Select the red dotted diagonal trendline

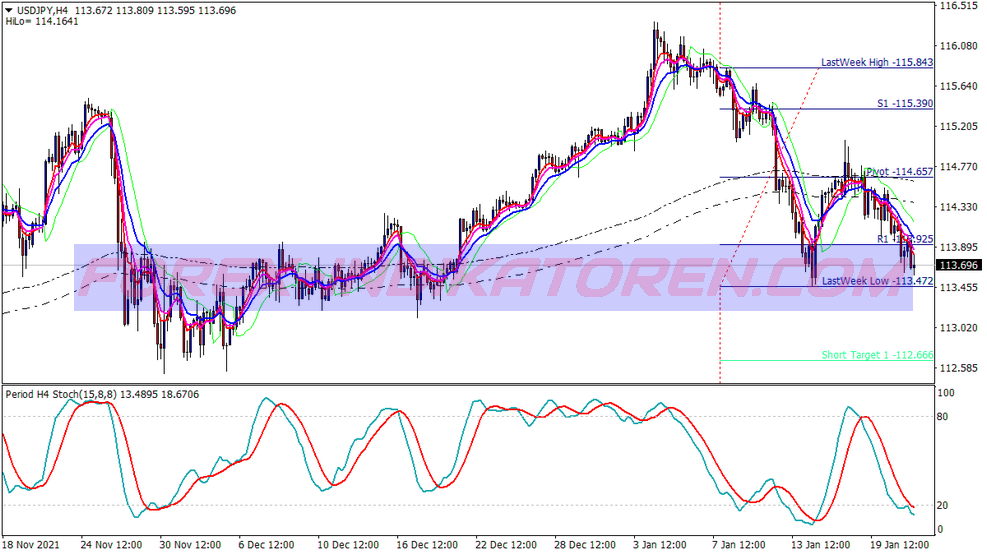point(769,178)
